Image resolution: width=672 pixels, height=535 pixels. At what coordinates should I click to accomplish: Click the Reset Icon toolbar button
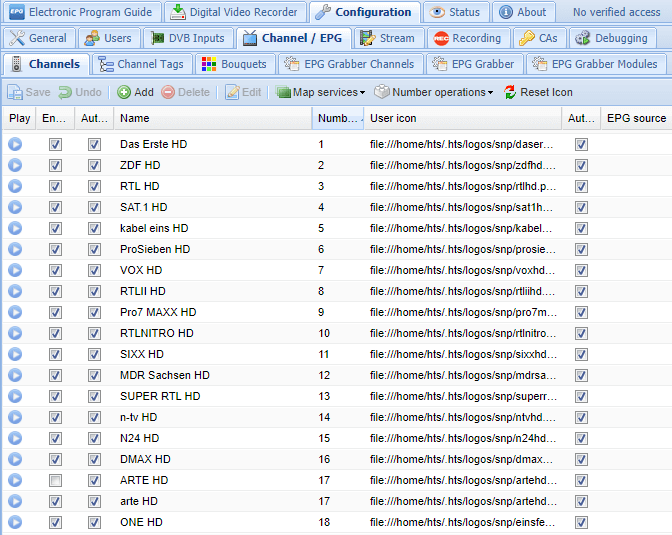537,92
